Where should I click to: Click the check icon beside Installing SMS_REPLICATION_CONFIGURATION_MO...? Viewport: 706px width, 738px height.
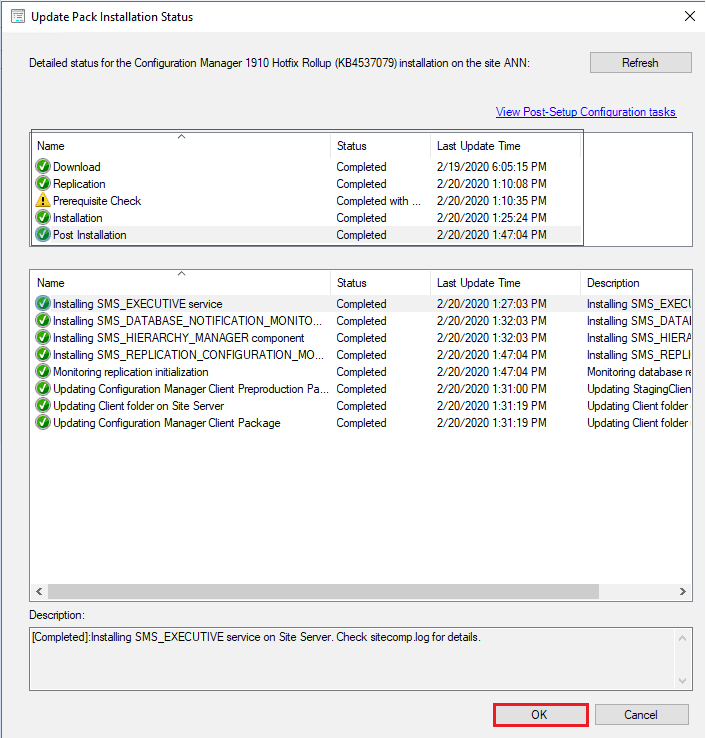point(43,354)
